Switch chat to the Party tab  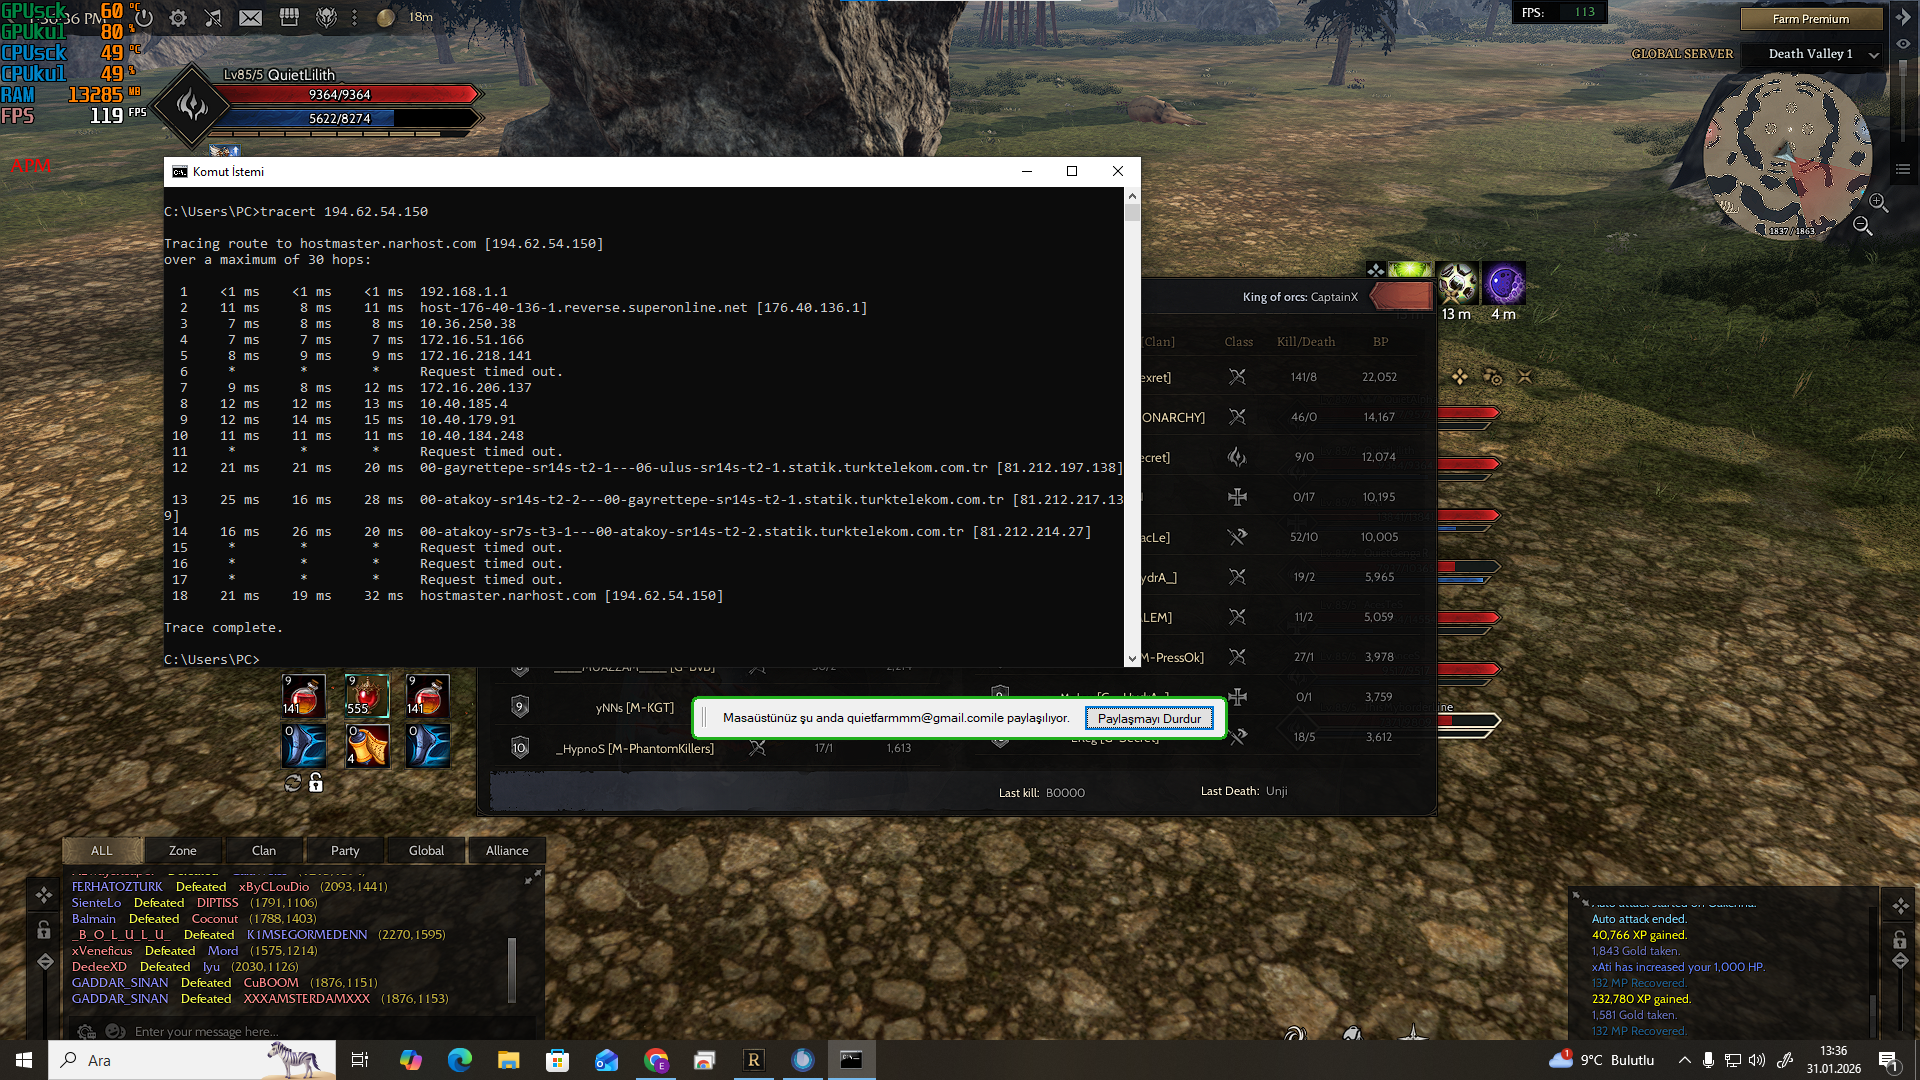[x=345, y=850]
